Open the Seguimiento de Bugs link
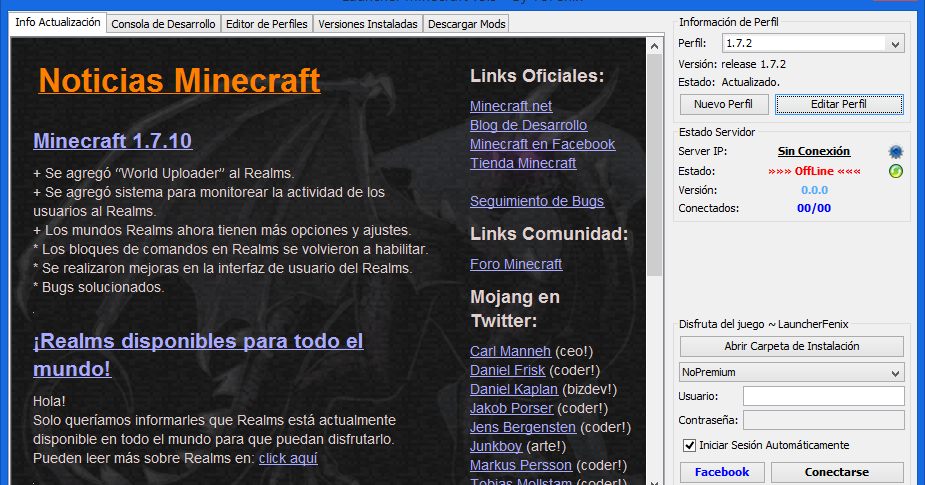Screen dimensions: 925x485 tap(537, 201)
